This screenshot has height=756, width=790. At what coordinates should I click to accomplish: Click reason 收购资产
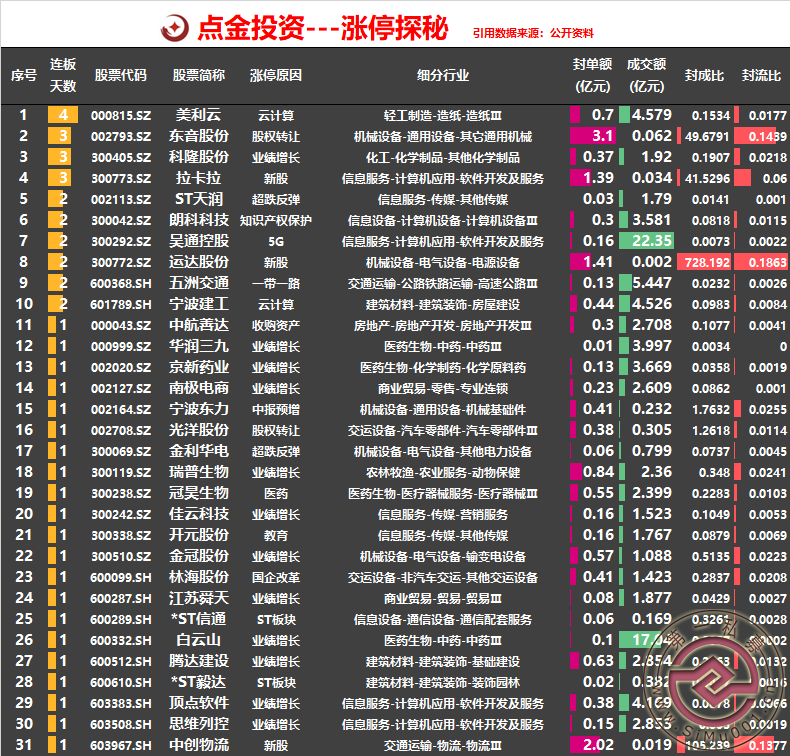[x=276, y=325]
